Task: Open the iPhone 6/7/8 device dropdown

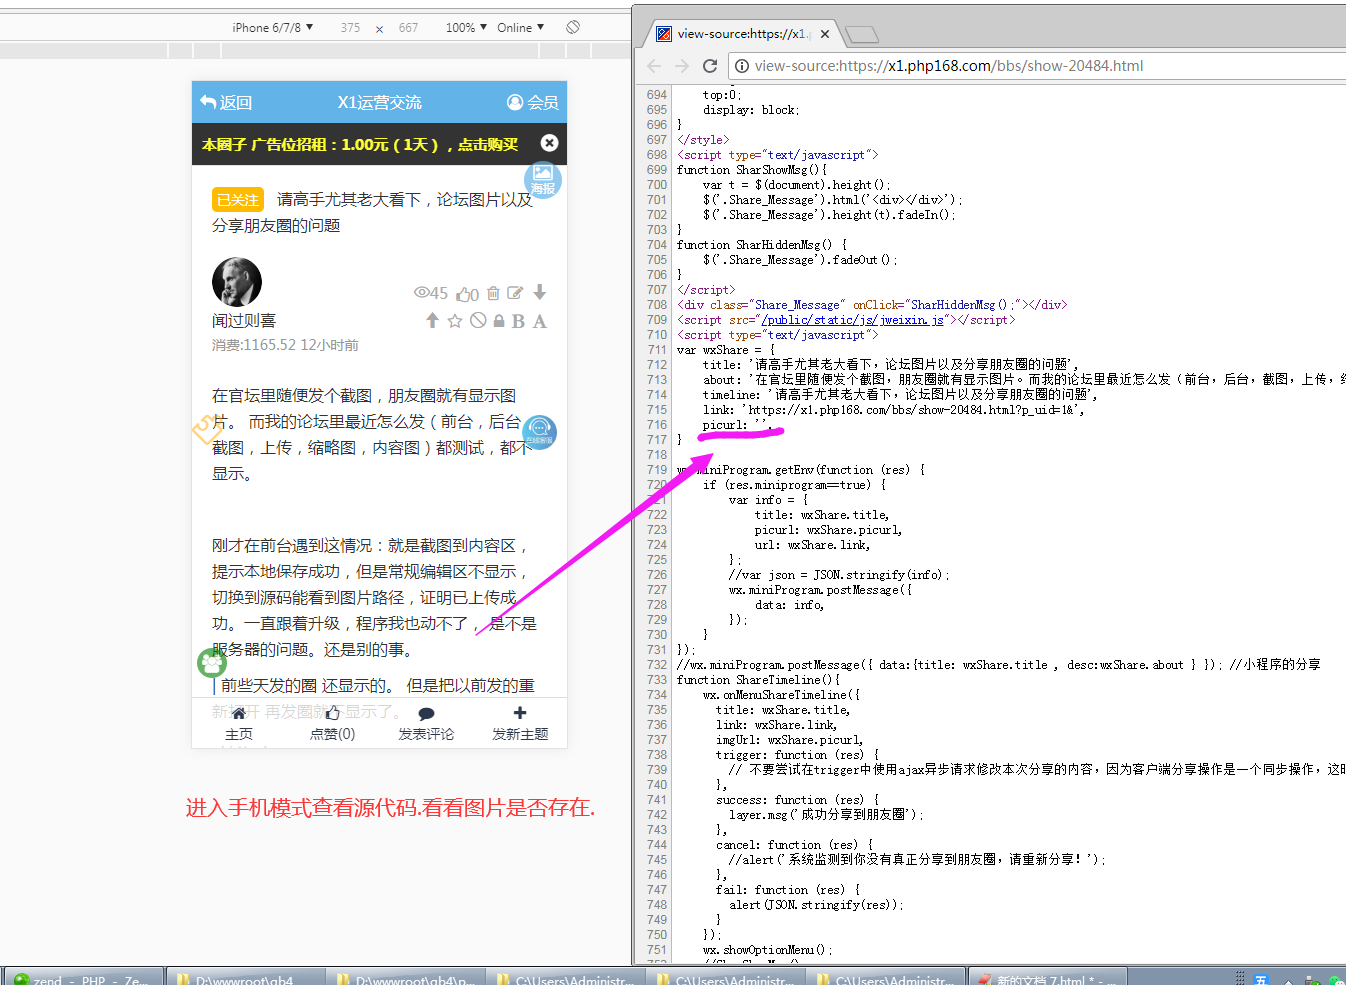Action: pyautogui.click(x=272, y=27)
